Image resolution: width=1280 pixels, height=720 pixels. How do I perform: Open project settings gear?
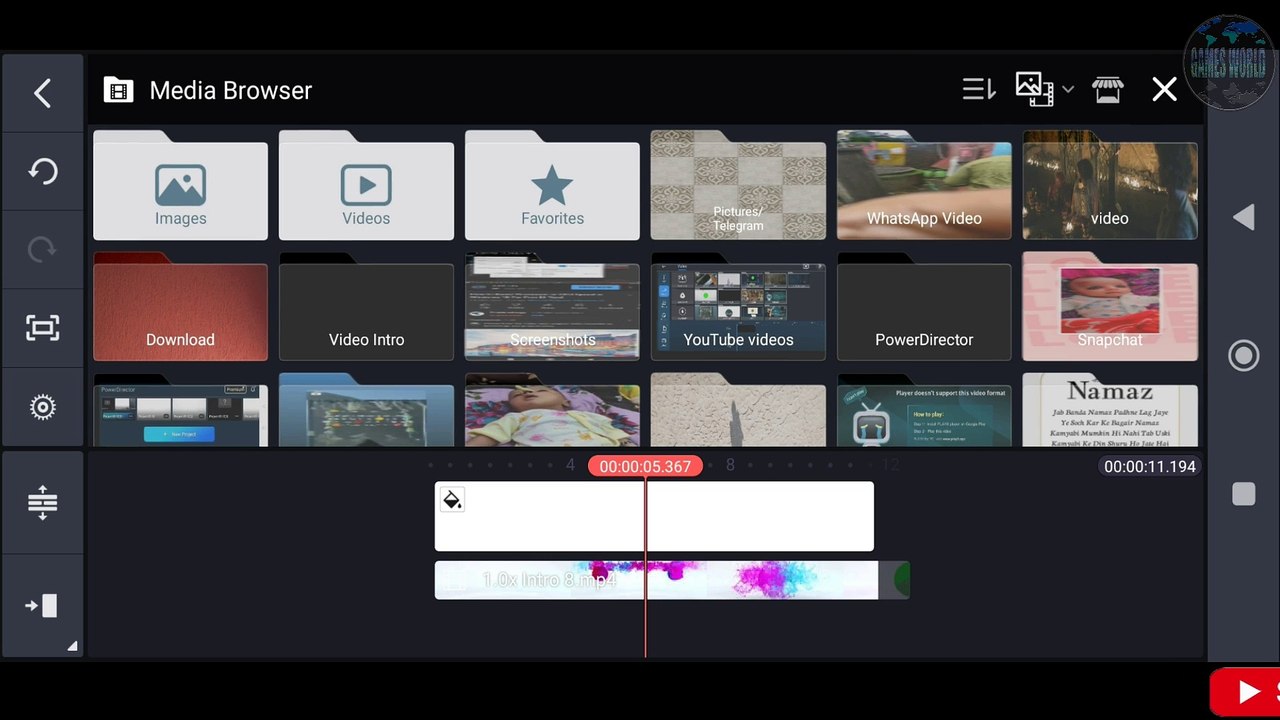tap(42, 407)
